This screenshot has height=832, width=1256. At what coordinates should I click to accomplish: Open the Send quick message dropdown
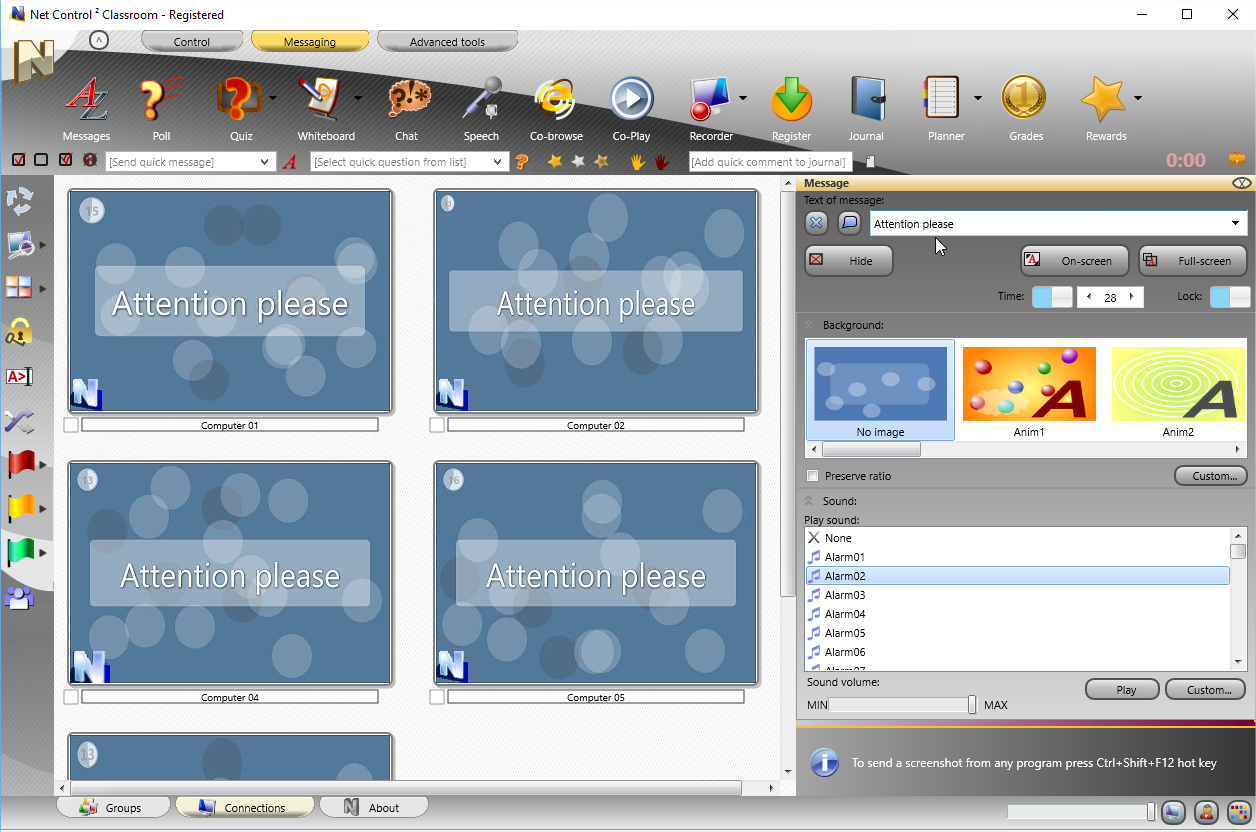point(265,162)
